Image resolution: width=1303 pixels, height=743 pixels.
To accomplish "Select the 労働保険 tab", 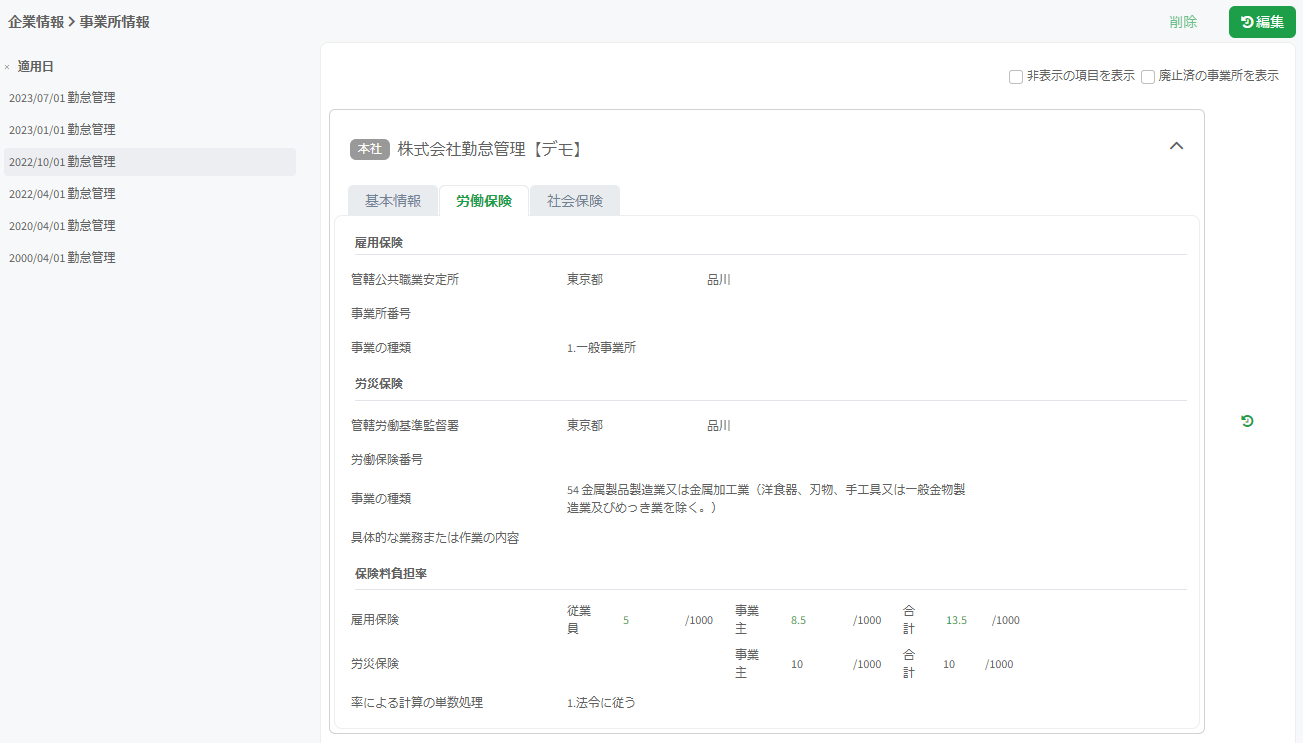I will pos(484,200).
